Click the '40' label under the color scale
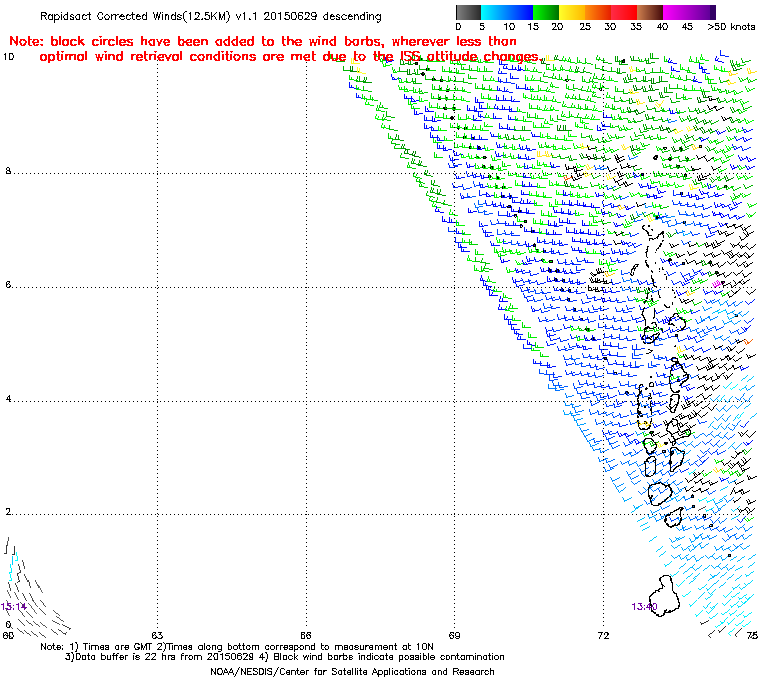The height and width of the screenshot is (688, 760). [x=662, y=27]
